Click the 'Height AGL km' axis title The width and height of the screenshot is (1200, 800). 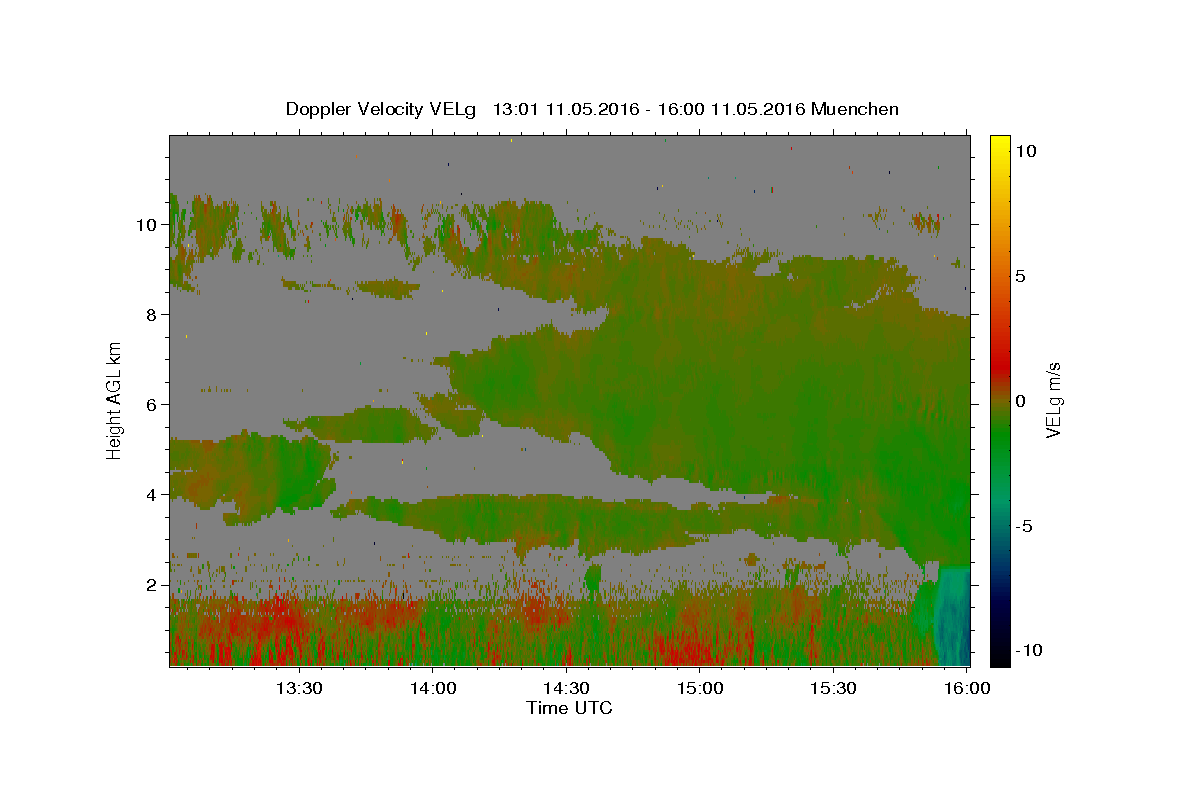(115, 400)
